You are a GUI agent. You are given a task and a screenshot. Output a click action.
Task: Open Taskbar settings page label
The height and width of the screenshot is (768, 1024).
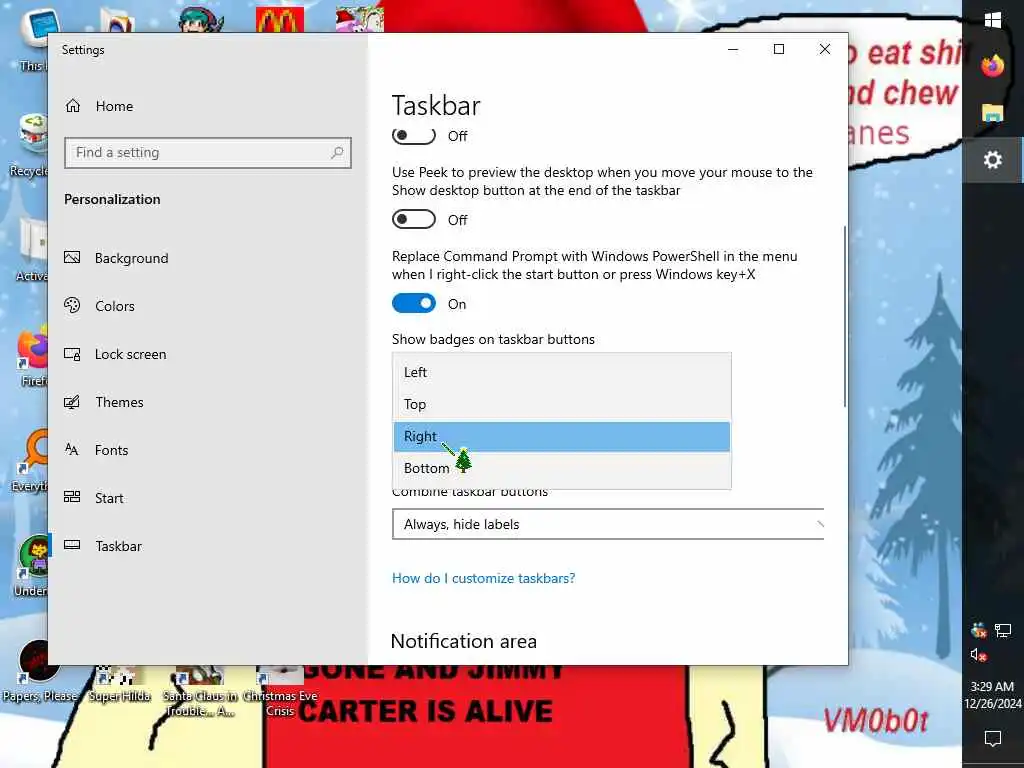tap(118, 546)
